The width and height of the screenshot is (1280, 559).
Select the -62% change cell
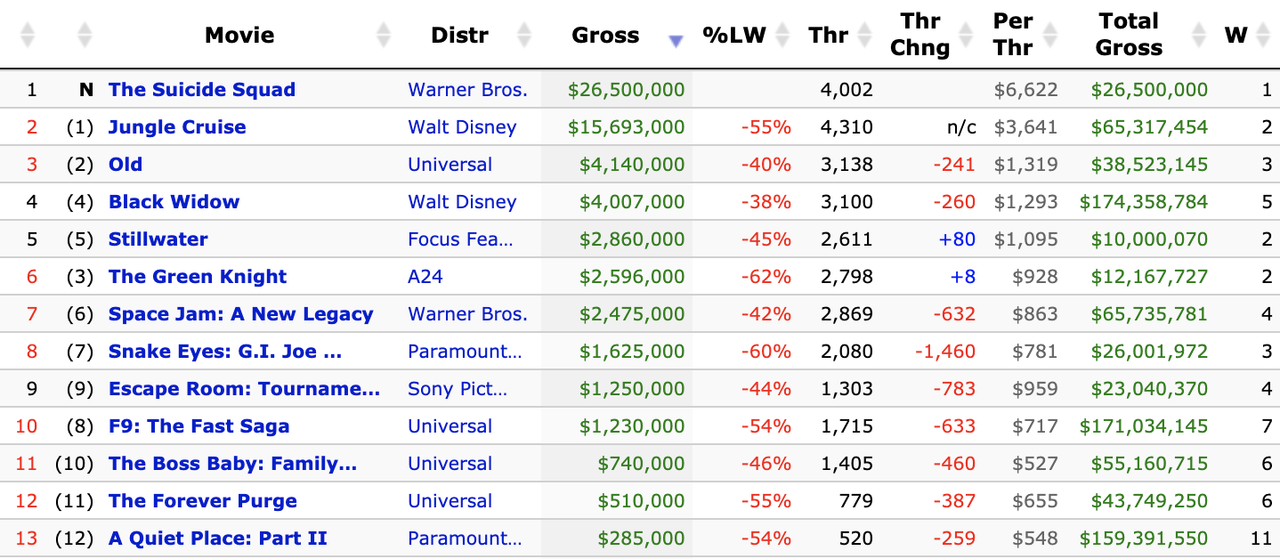click(766, 277)
